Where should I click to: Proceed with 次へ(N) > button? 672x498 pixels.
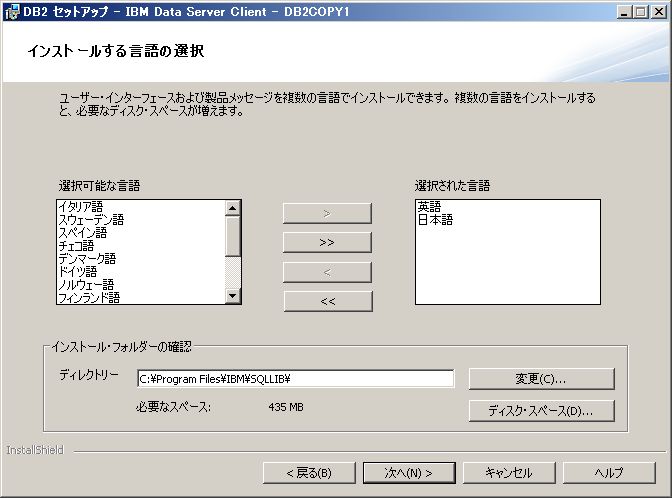[409, 473]
